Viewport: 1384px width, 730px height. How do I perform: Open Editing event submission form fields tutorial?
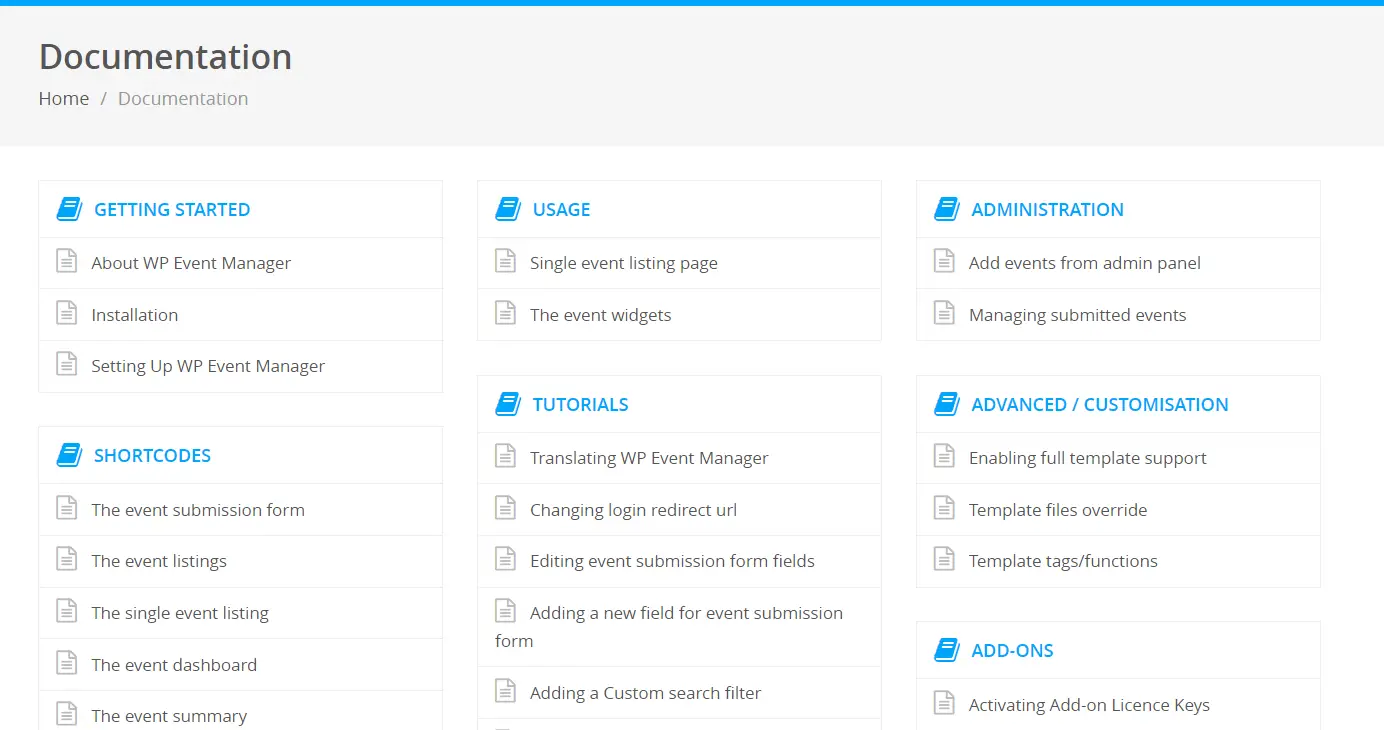click(672, 561)
